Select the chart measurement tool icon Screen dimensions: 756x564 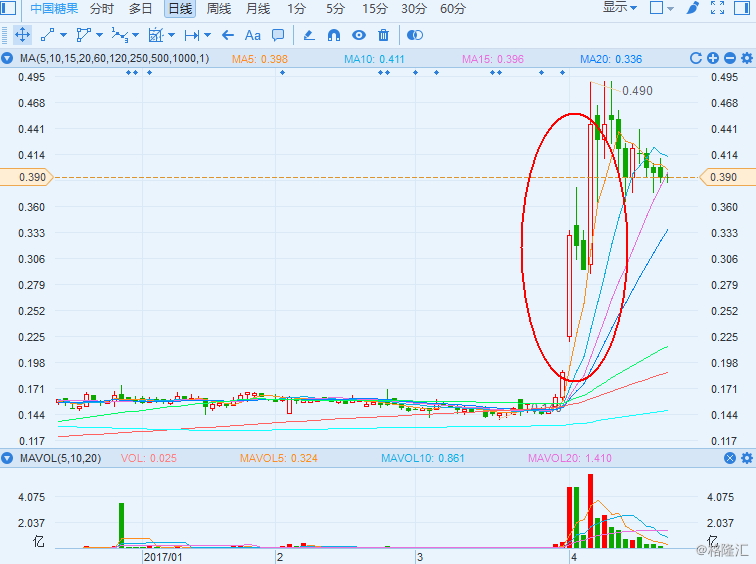pyautogui.click(x=156, y=35)
